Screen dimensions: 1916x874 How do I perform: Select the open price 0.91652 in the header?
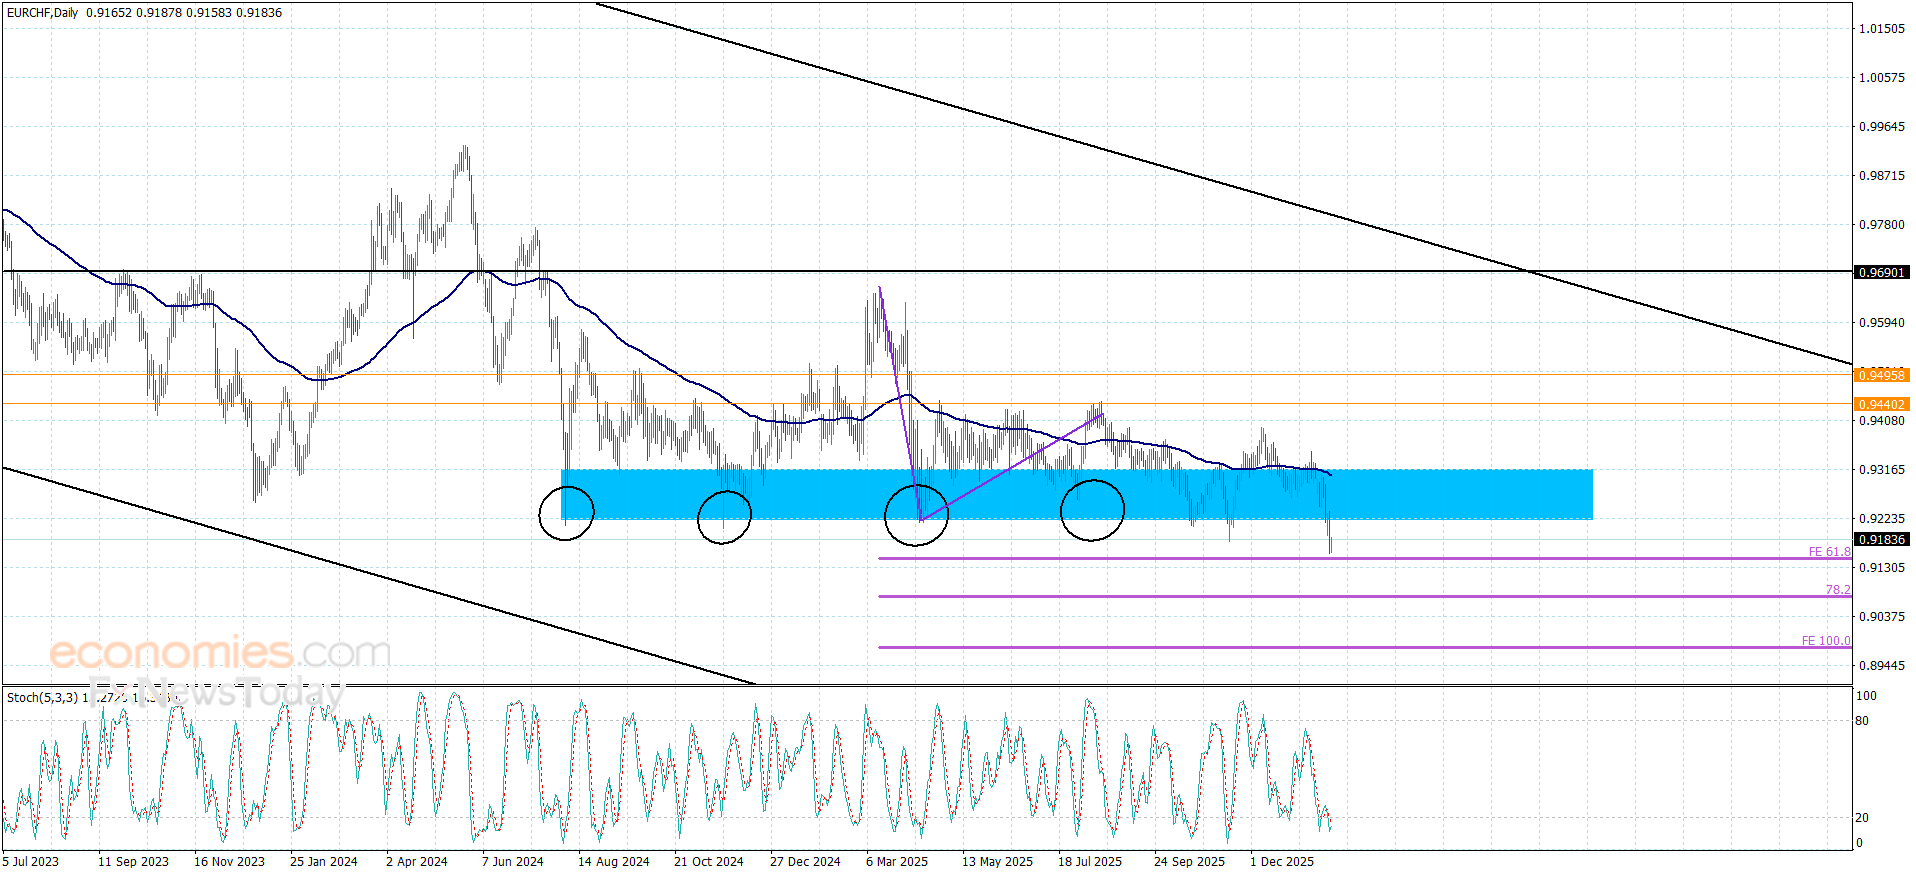click(x=109, y=13)
